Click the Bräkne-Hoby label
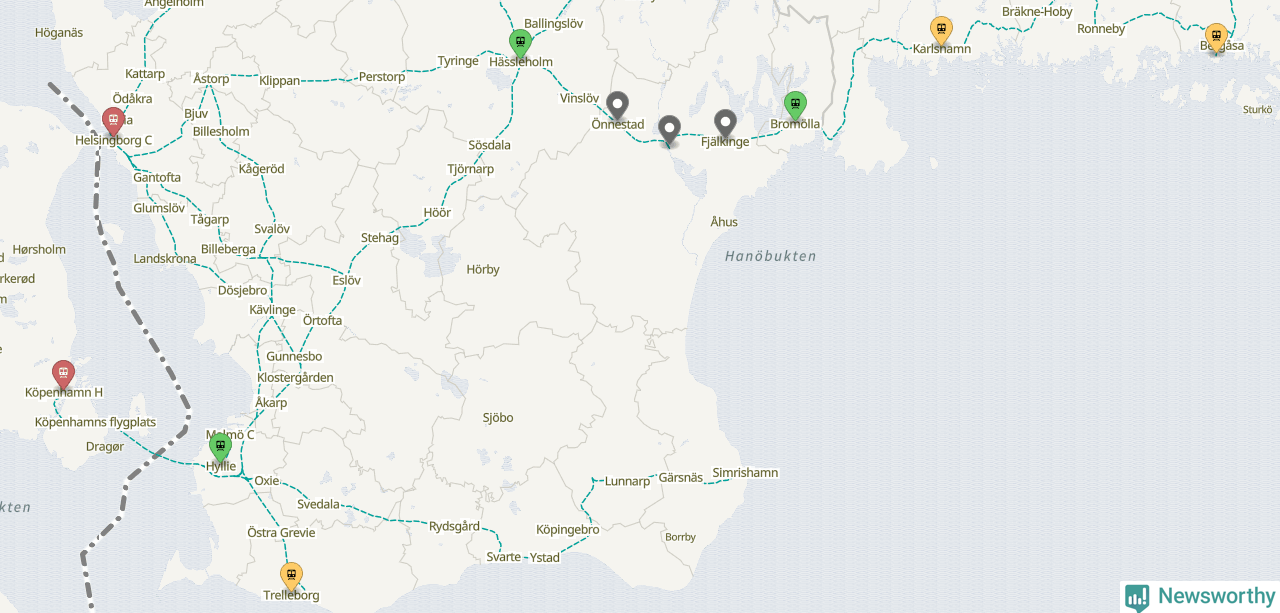This screenshot has width=1280, height=613. pyautogui.click(x=1037, y=12)
